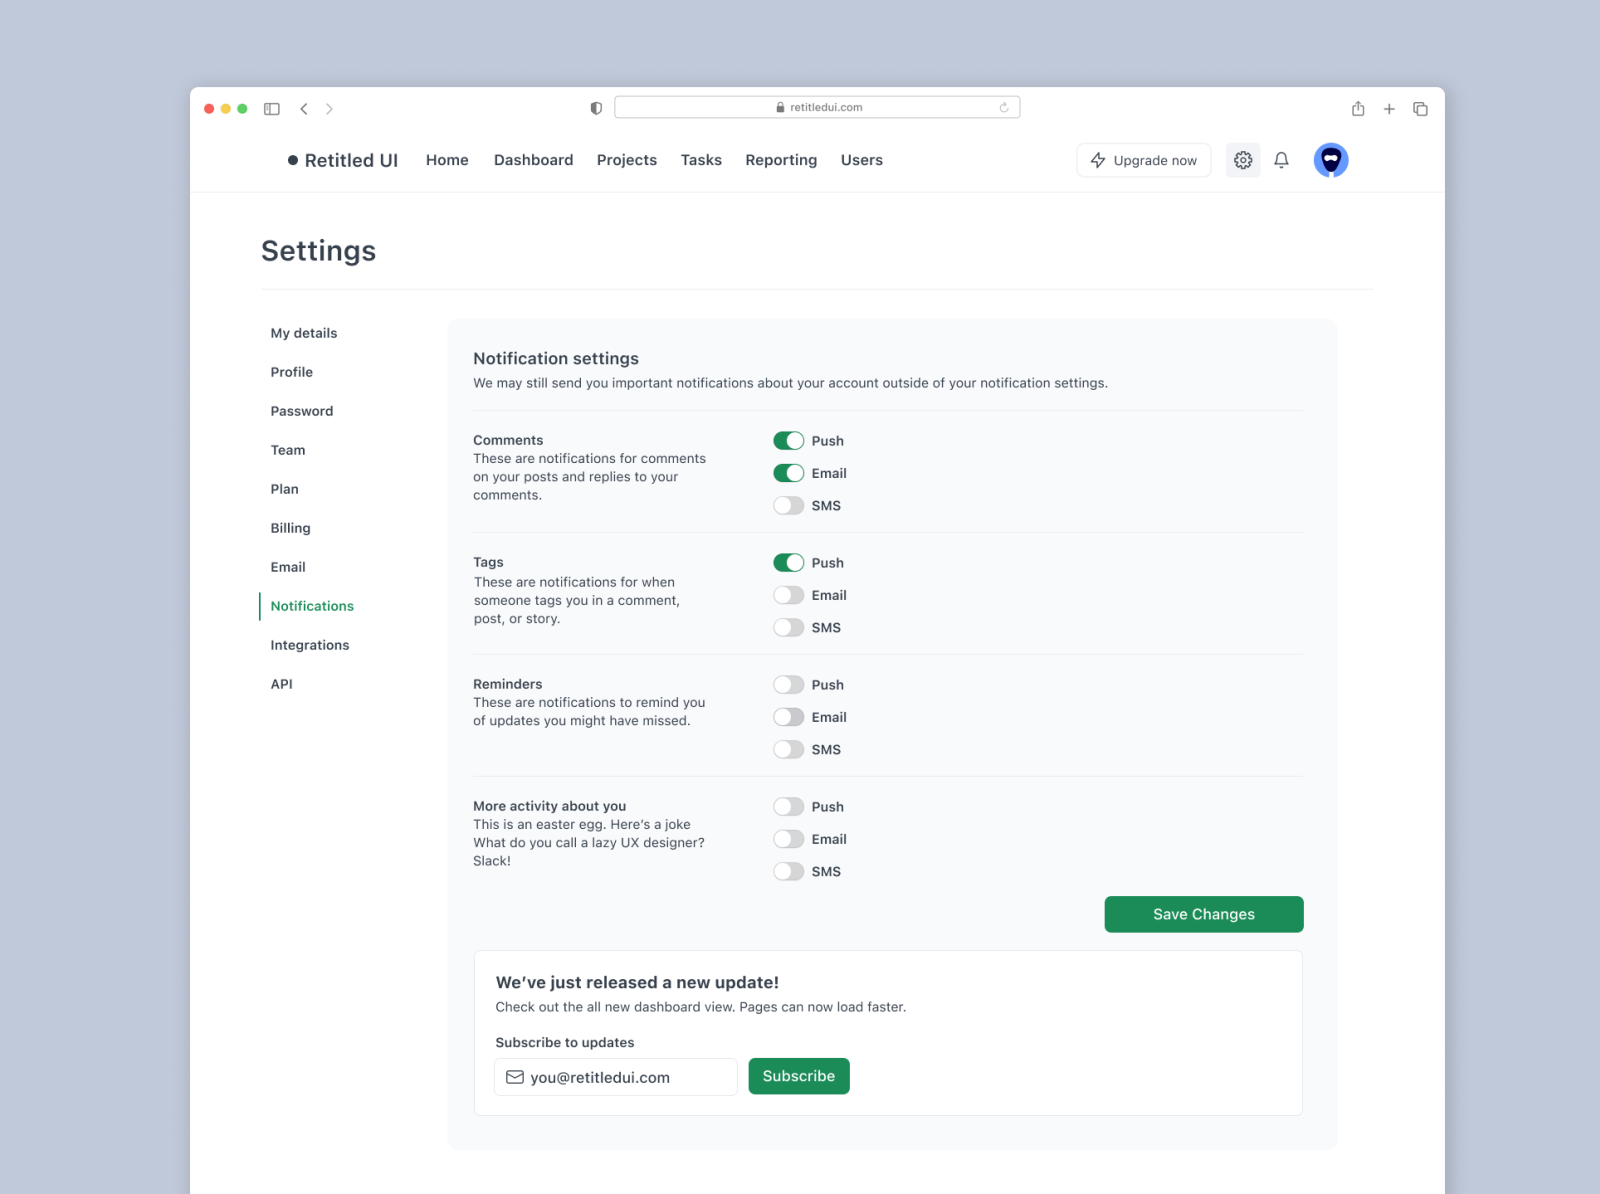1600x1194 pixels.
Task: Click the share icon in the browser toolbar
Action: tap(1358, 109)
